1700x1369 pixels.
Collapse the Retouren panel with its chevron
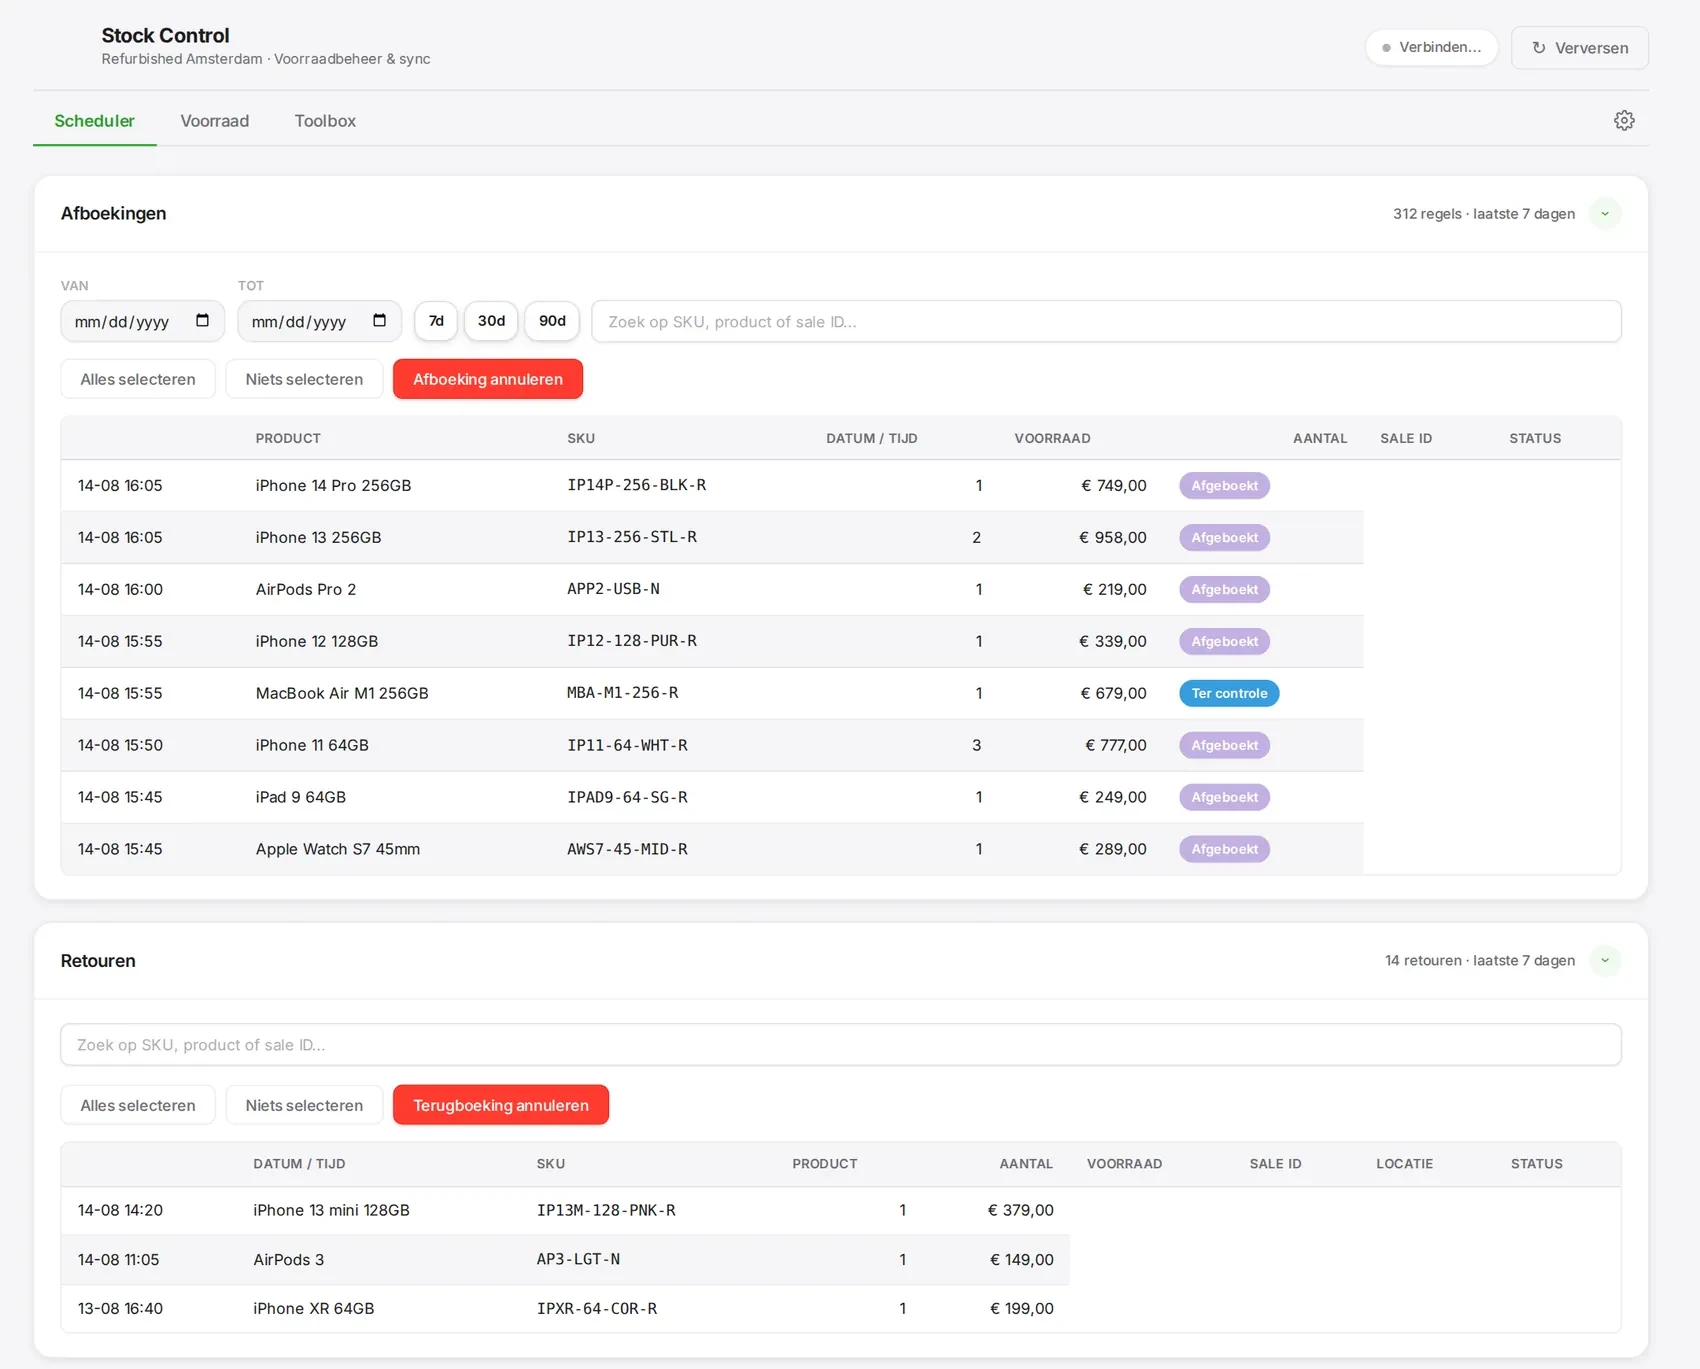[x=1605, y=960]
